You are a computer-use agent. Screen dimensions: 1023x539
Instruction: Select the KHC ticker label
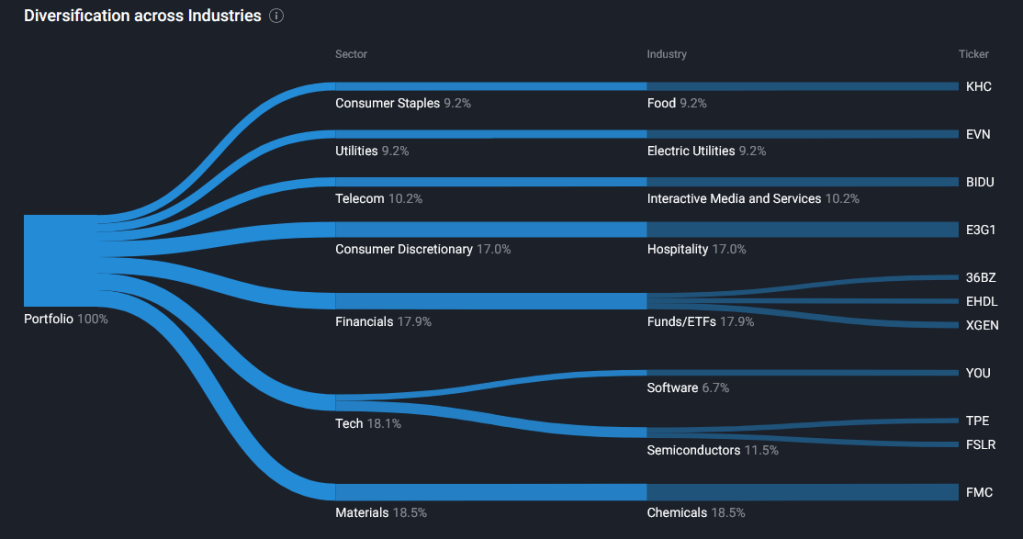coord(978,87)
